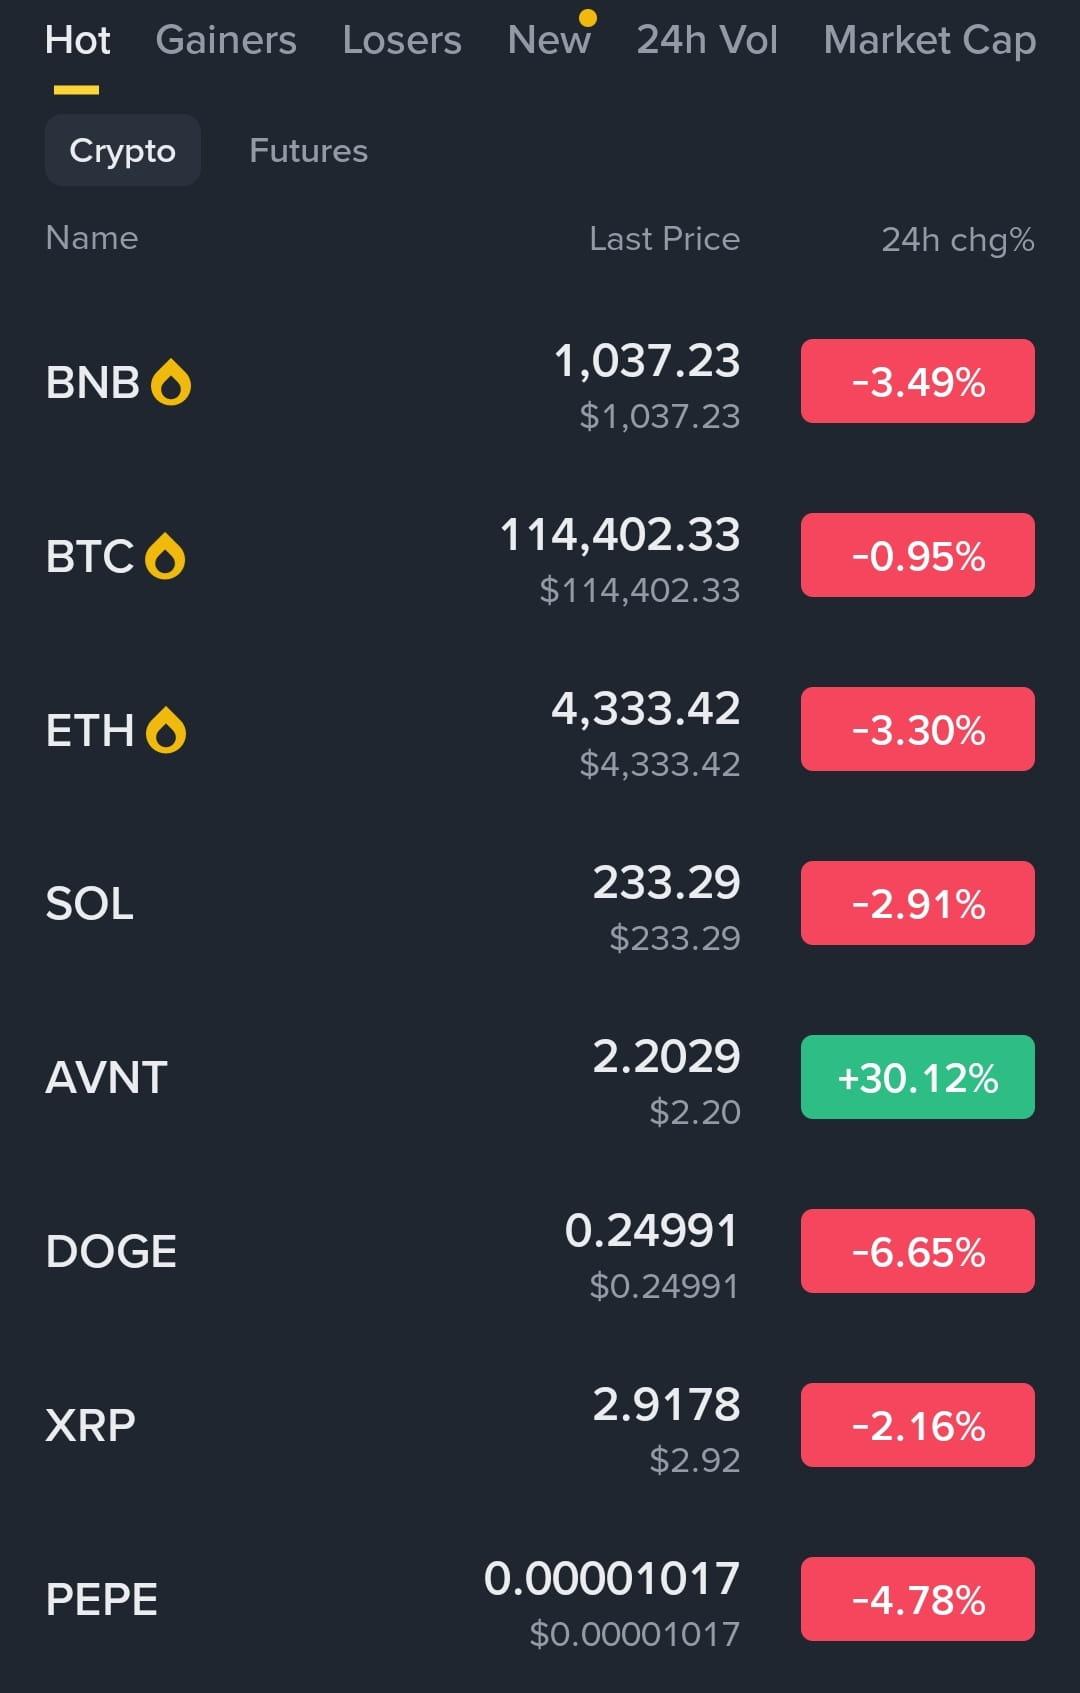Open the XRP coin row
The image size is (1080, 1693).
coord(540,1426)
